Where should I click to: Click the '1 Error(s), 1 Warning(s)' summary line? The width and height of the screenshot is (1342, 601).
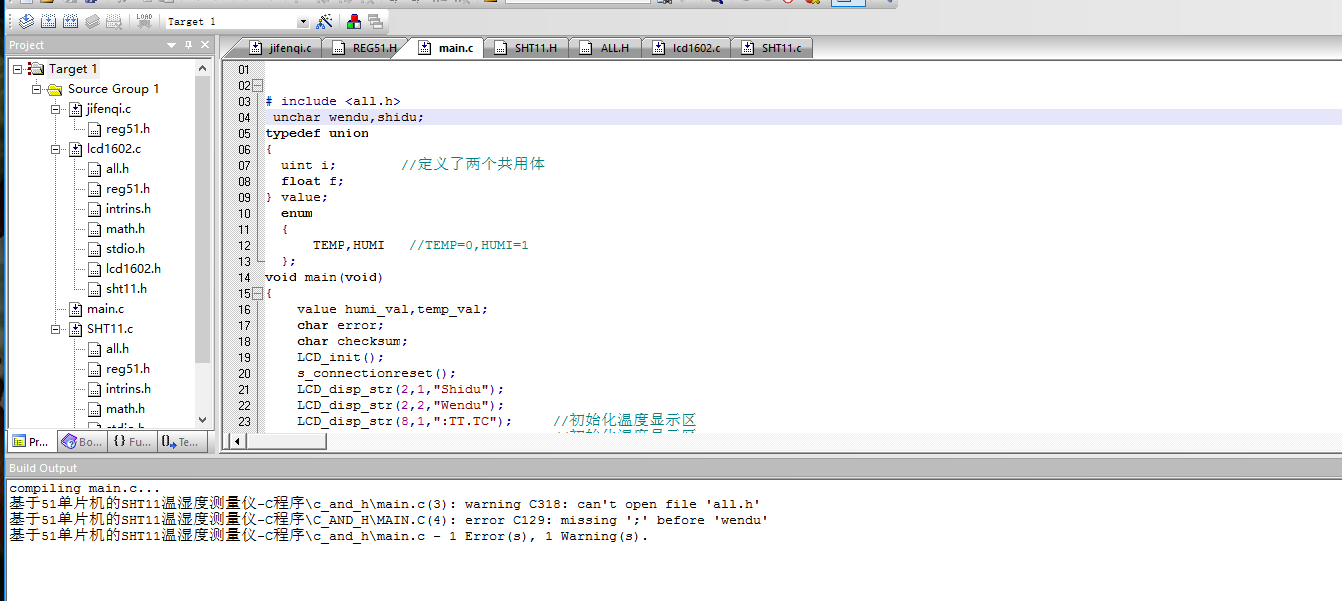(328, 536)
